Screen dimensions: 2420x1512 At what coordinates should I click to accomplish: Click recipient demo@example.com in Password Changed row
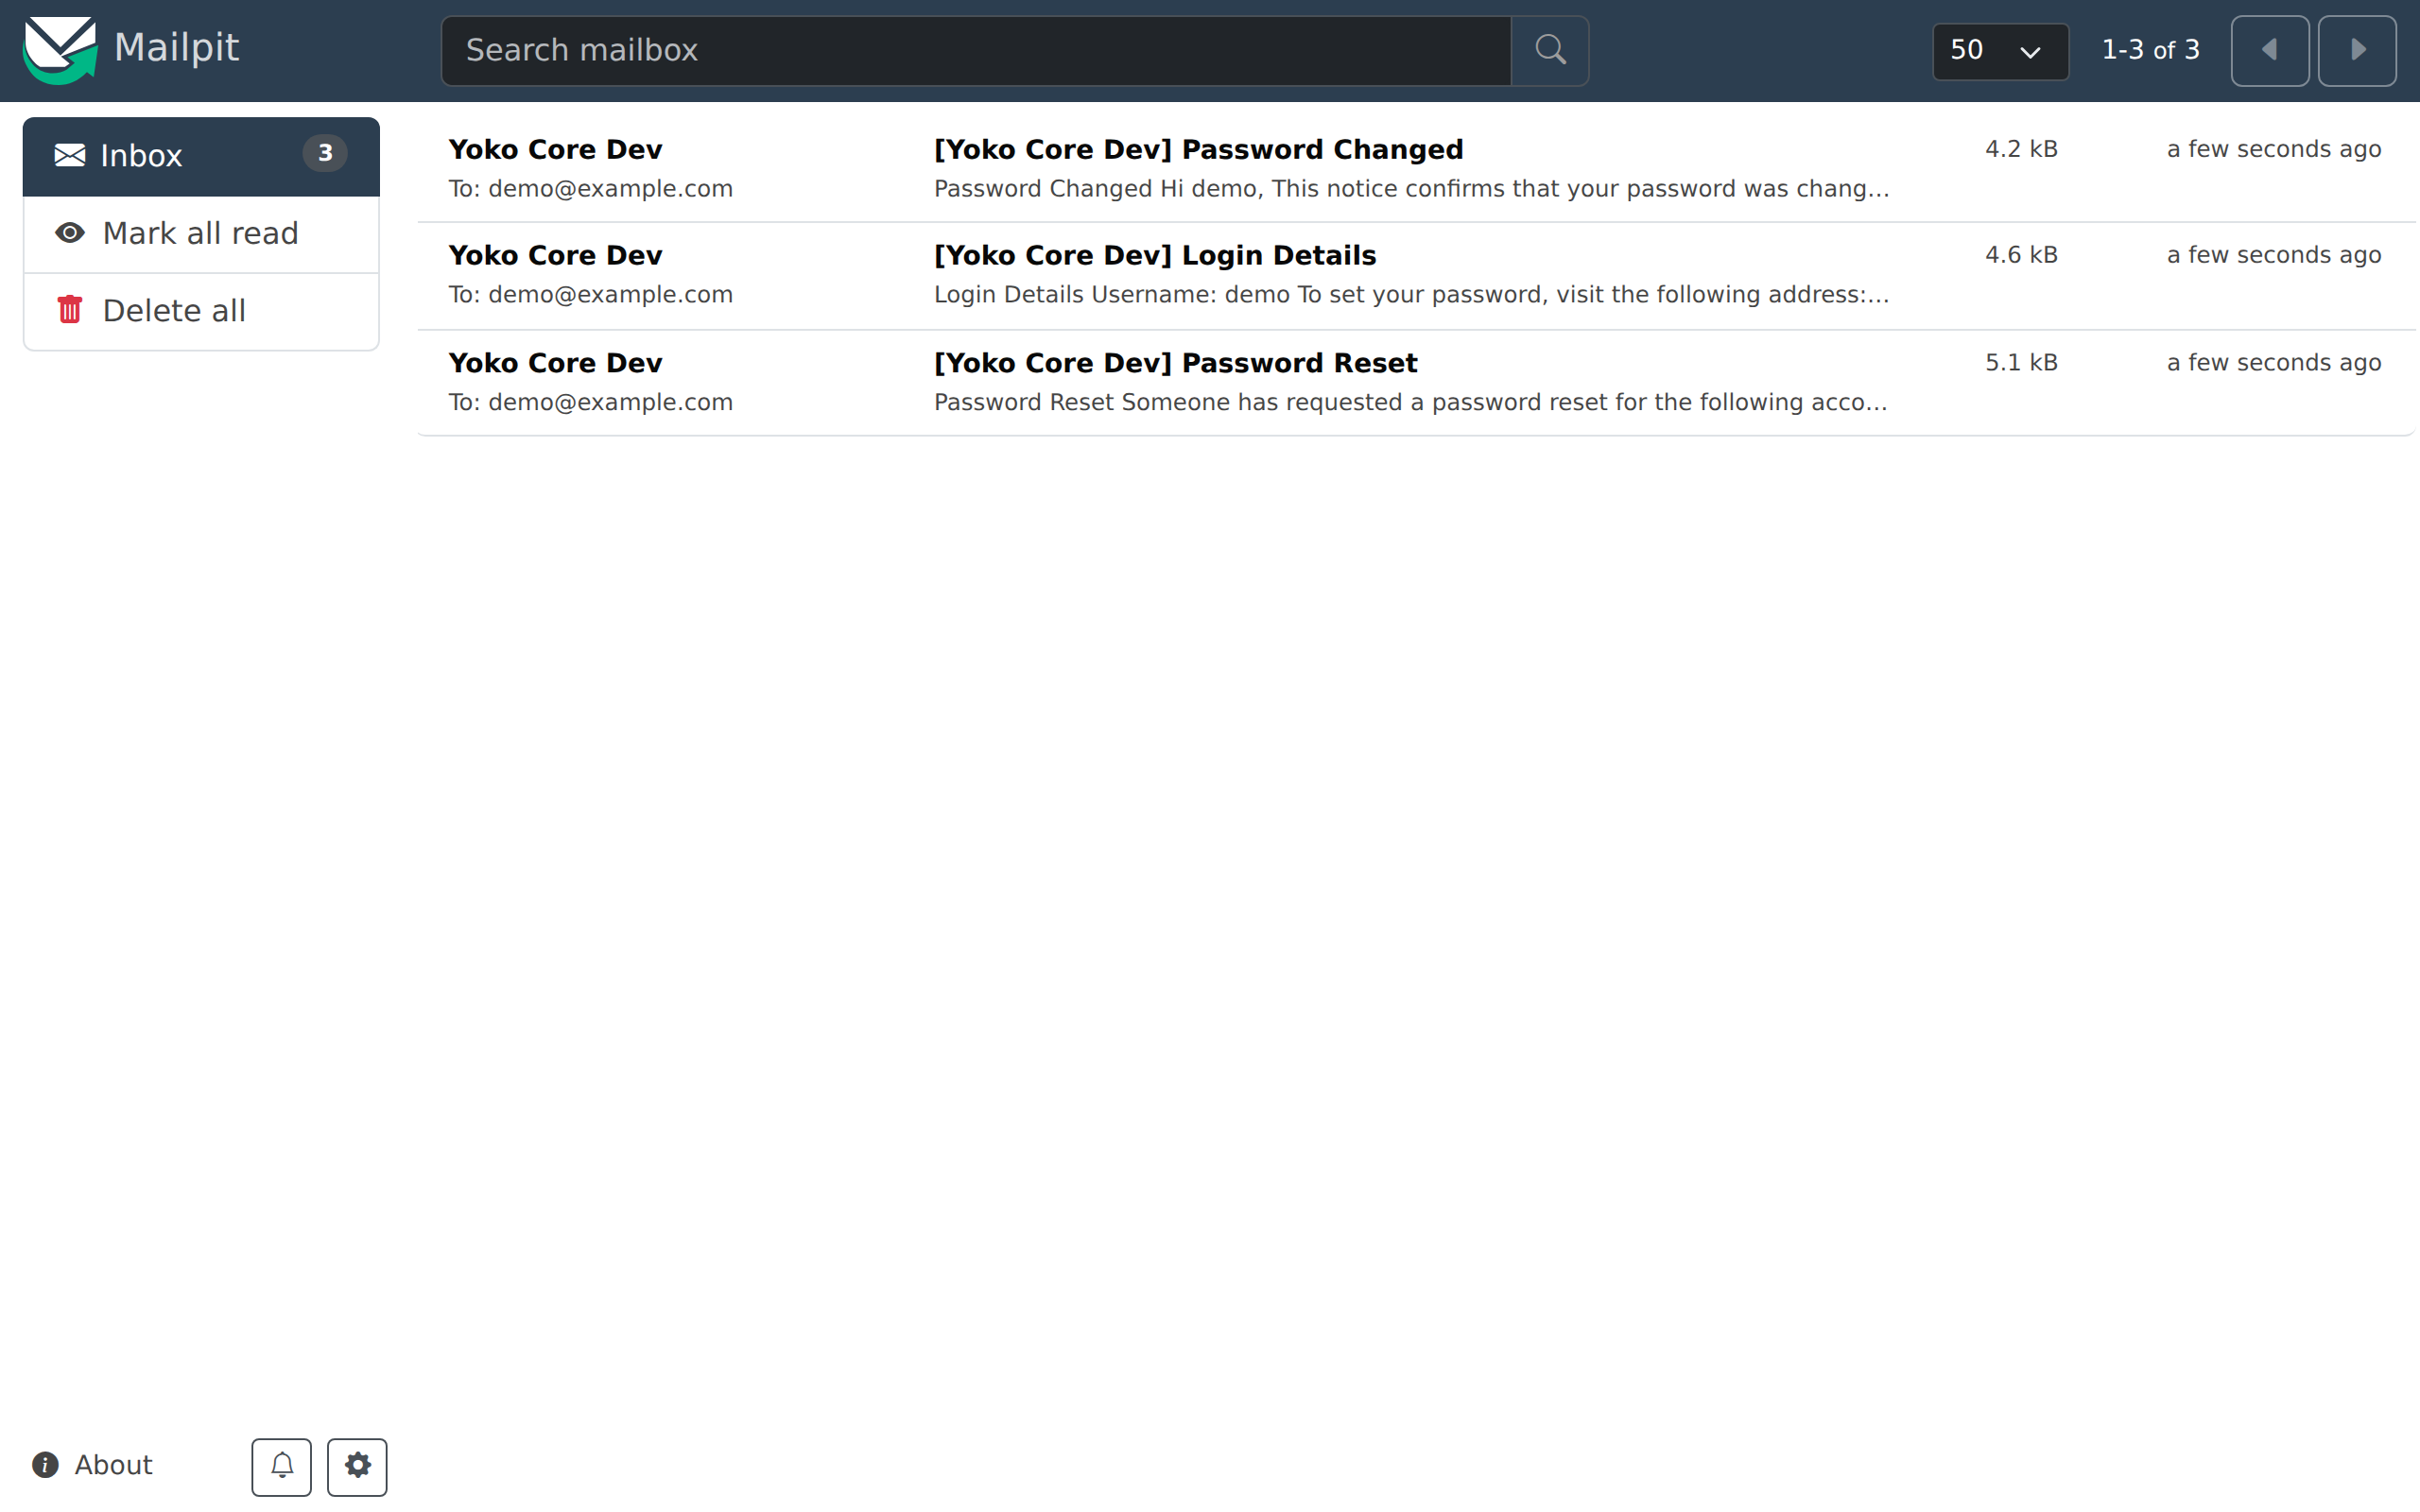click(x=610, y=189)
